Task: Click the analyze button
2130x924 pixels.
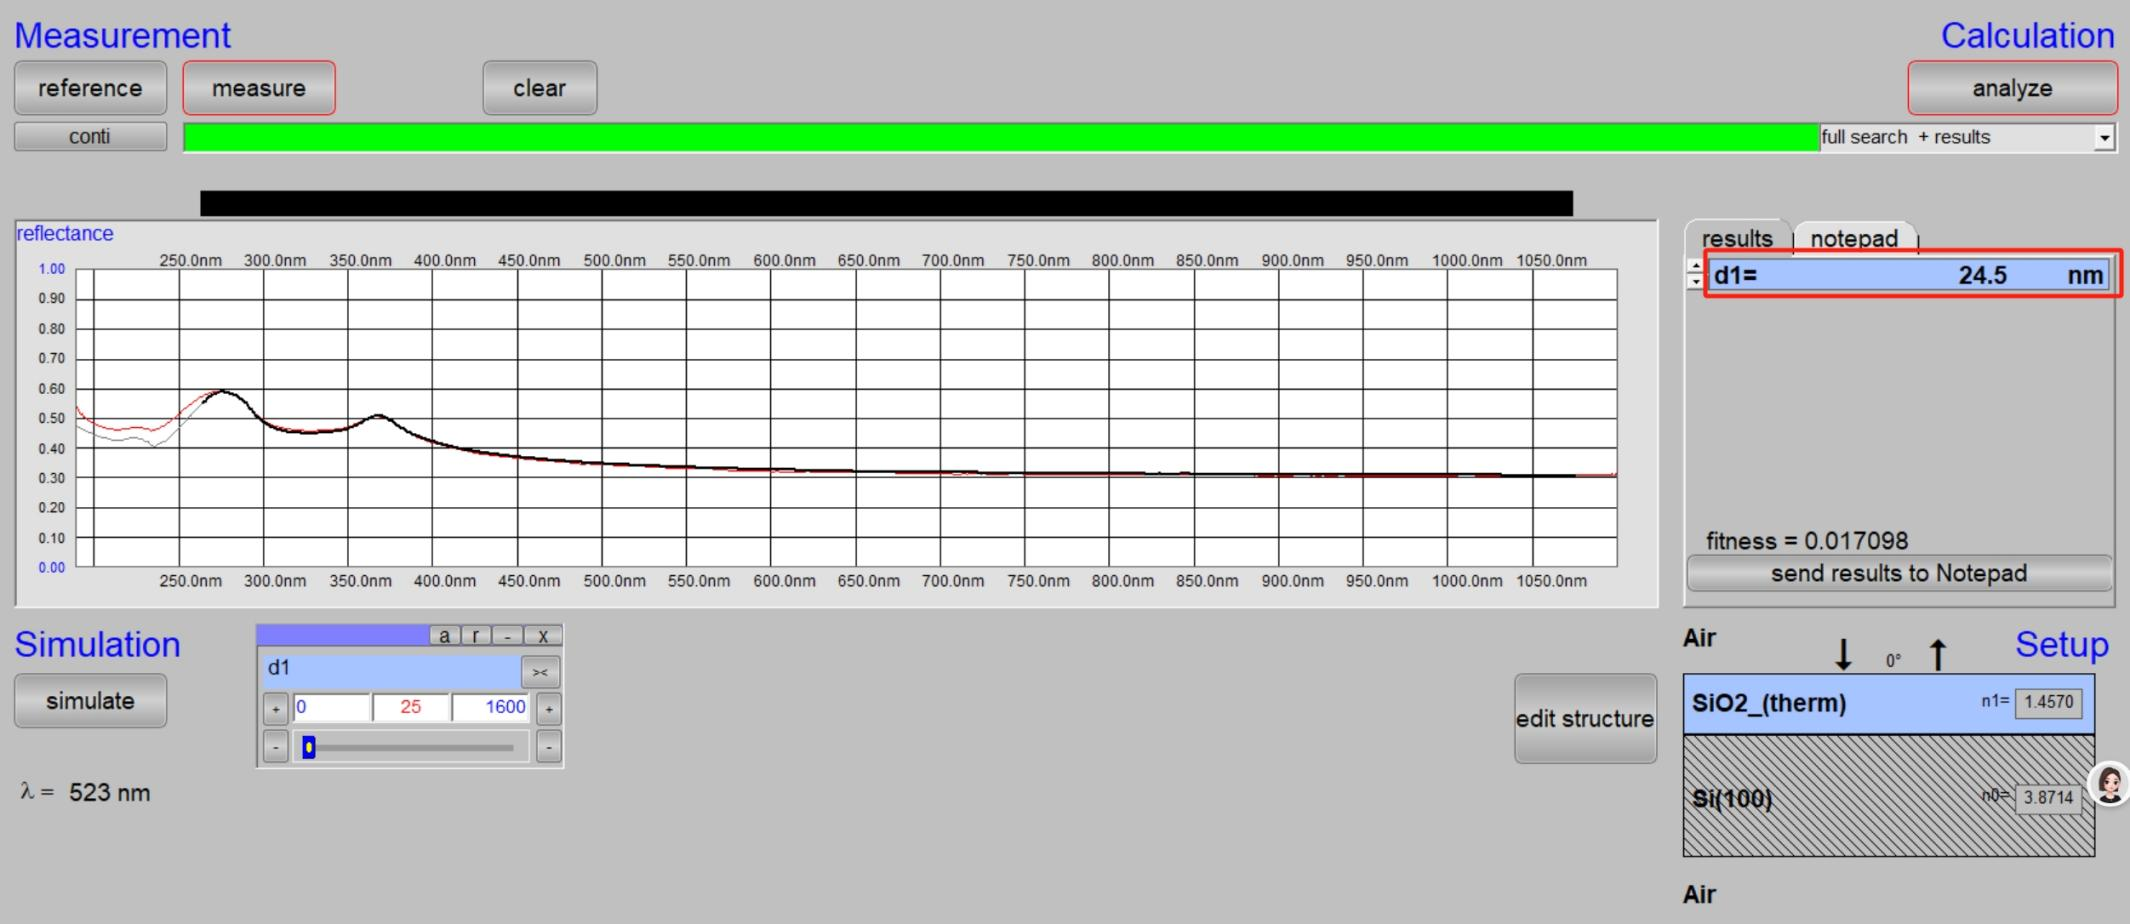Action: pyautogui.click(x=2011, y=88)
